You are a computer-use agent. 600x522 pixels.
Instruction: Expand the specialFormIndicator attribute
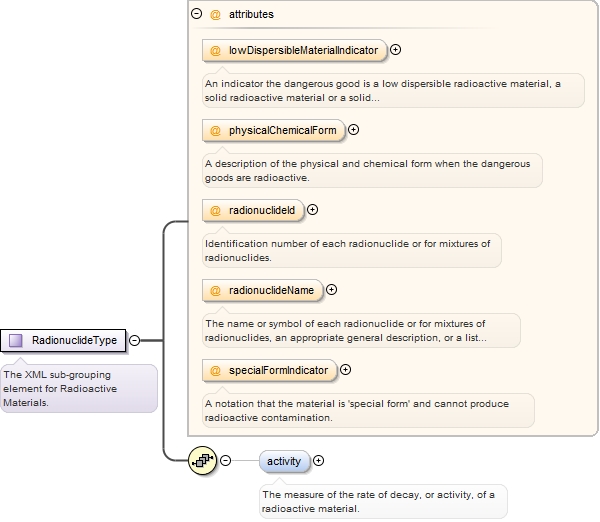(x=346, y=370)
